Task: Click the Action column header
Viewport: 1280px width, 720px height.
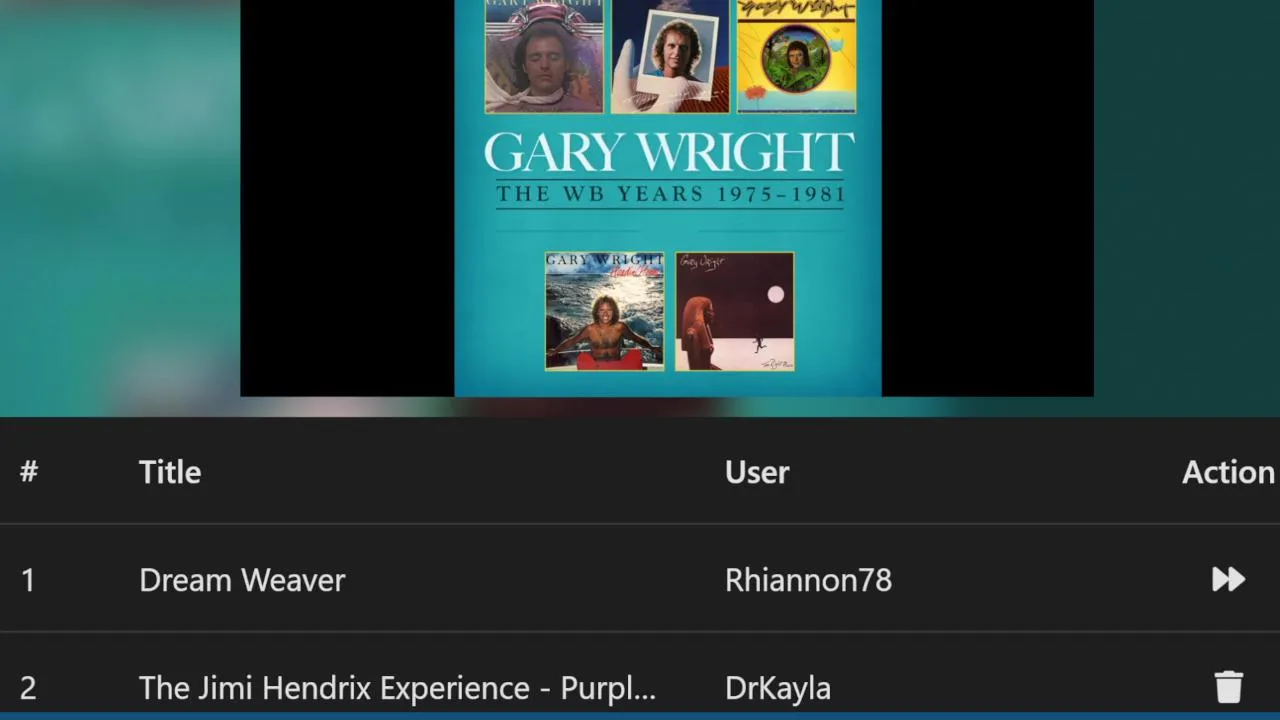Action: pyautogui.click(x=1228, y=472)
